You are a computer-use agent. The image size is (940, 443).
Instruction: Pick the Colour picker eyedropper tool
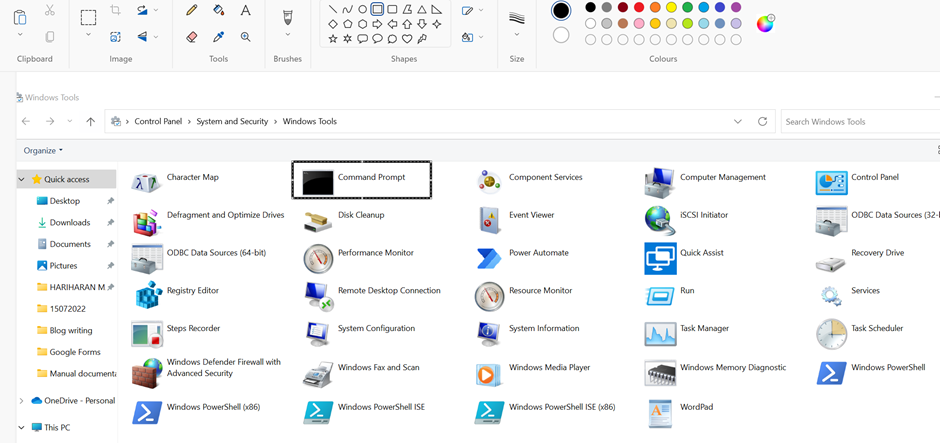click(219, 37)
